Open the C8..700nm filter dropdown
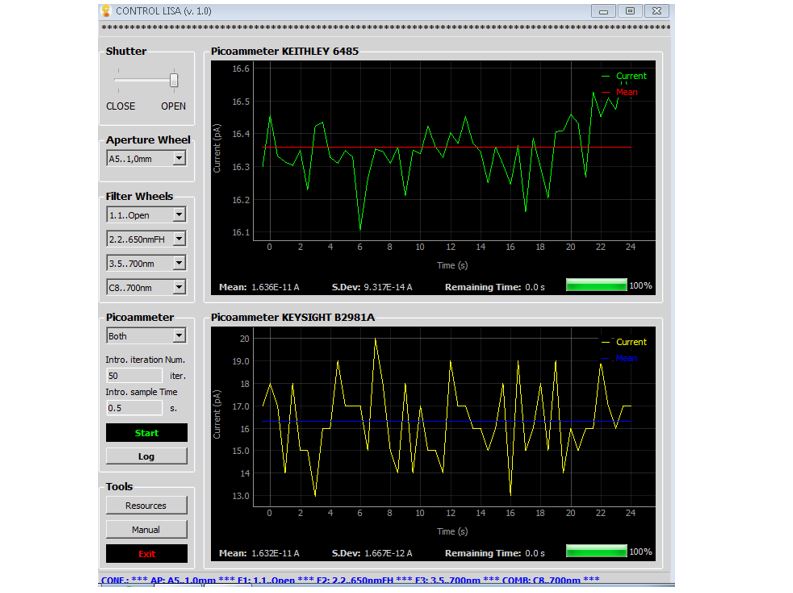The height and width of the screenshot is (593, 793). click(x=146, y=287)
